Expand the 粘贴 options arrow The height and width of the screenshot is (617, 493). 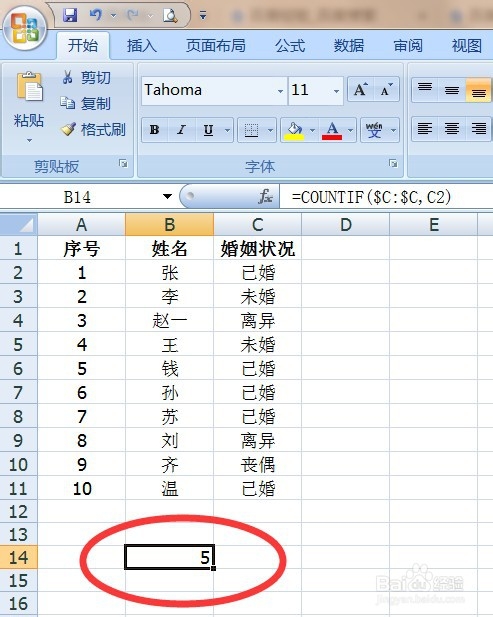29,140
